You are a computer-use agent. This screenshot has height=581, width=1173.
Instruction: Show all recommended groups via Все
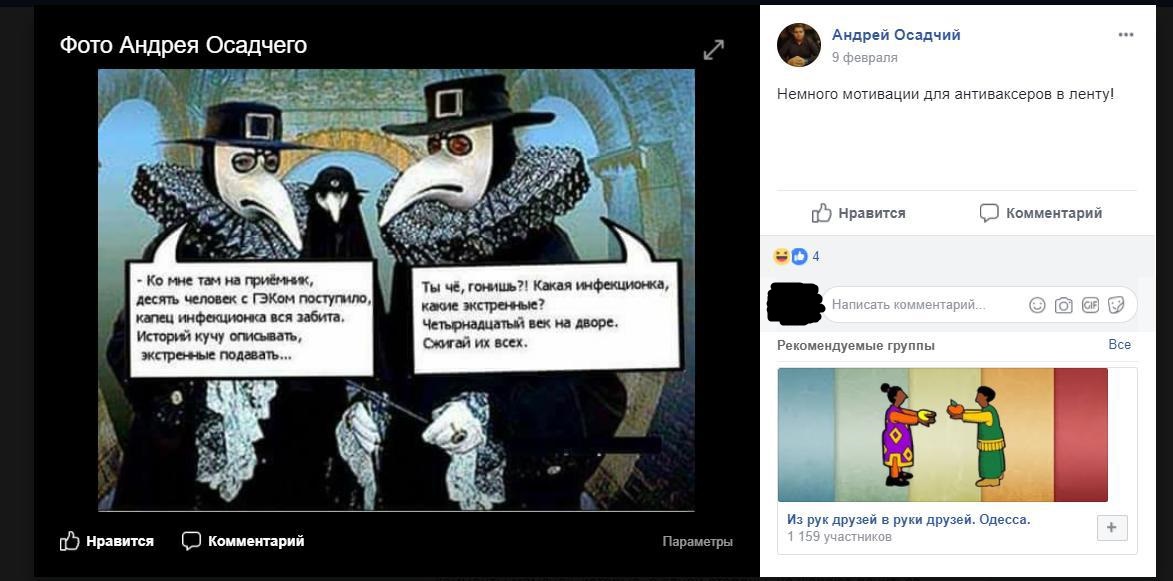(1119, 345)
